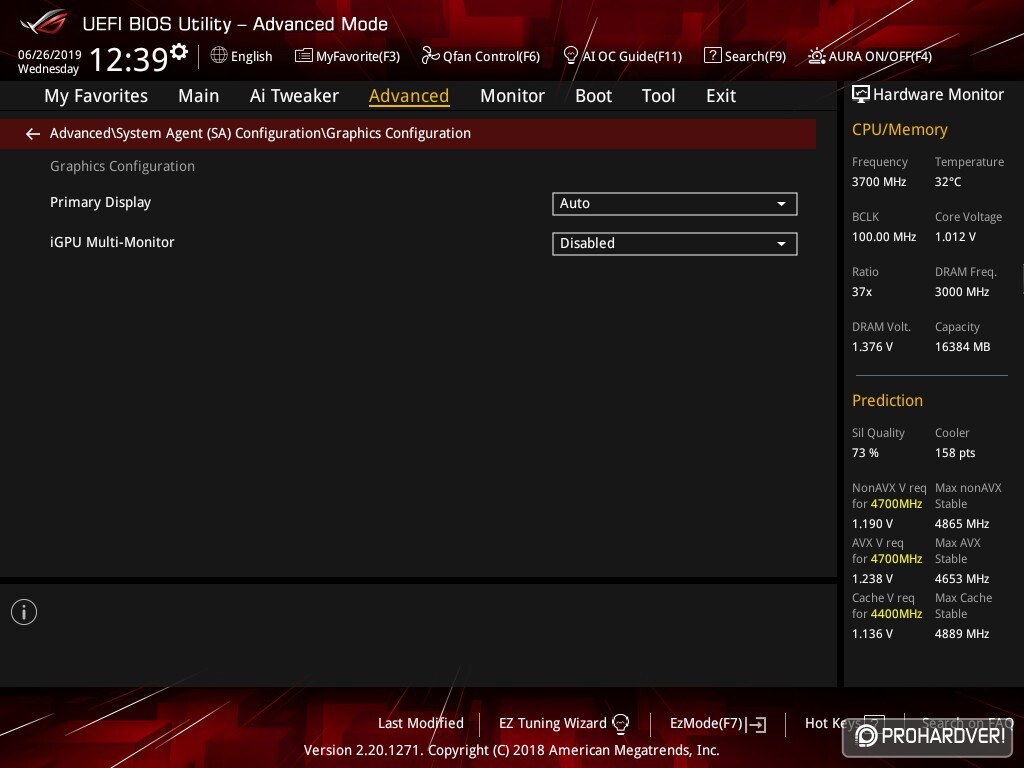1024x768 pixels.
Task: Click the info circle icon in the help panel
Action: pyautogui.click(x=24, y=612)
